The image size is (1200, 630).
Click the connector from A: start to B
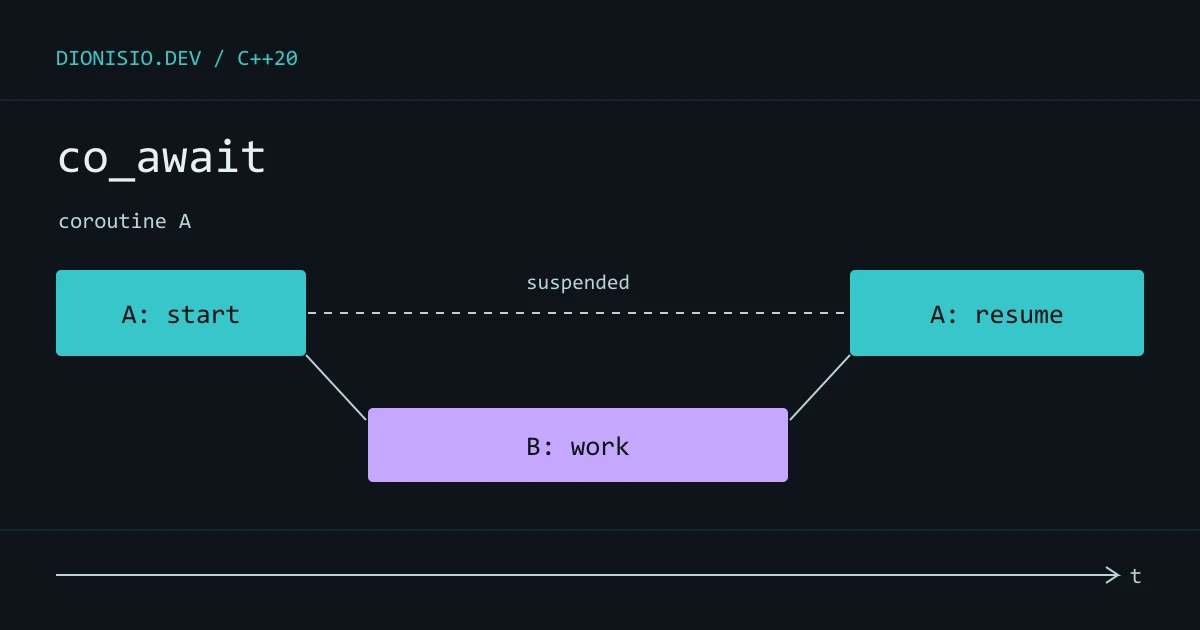[337, 387]
